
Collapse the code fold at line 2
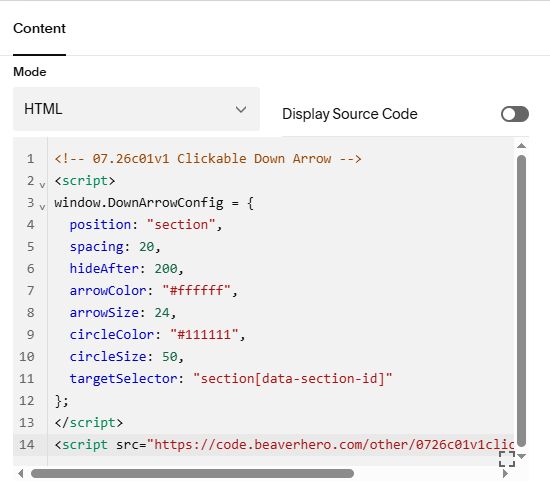42,185
